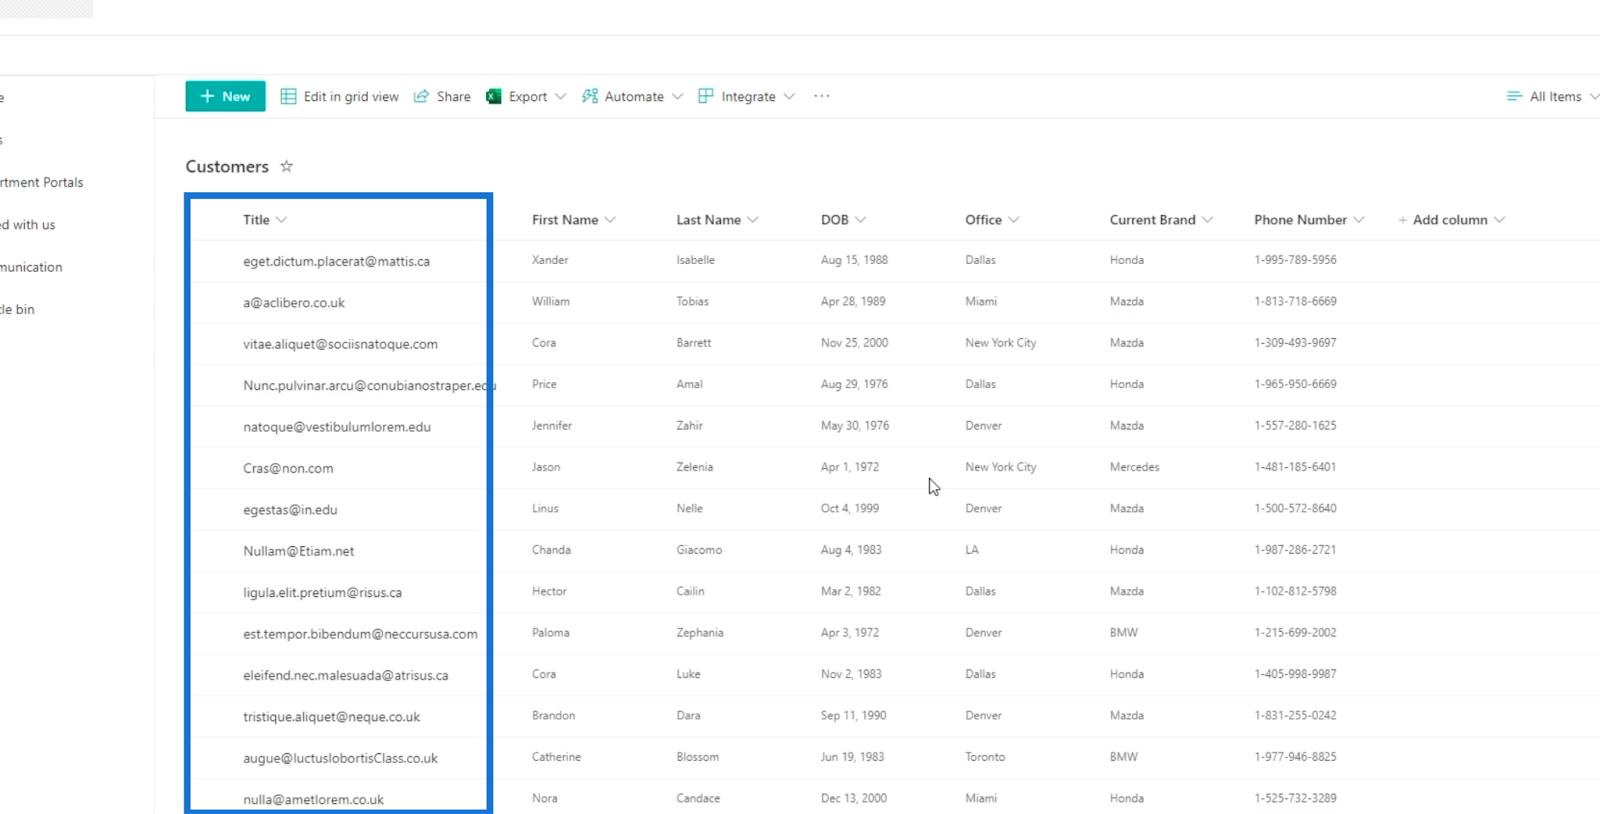Open the Title column header menu
1600x814 pixels.
tap(264, 220)
